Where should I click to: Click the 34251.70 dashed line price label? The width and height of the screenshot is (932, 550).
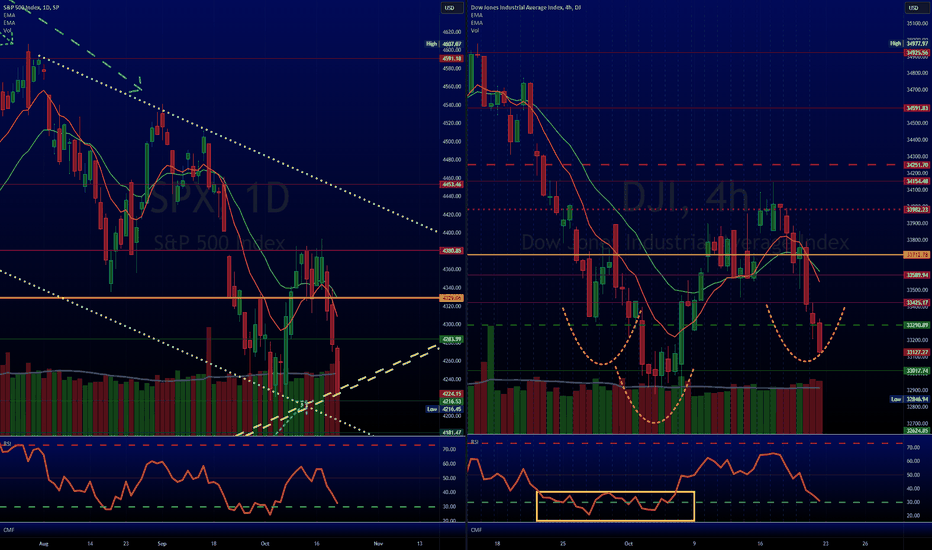[917, 165]
